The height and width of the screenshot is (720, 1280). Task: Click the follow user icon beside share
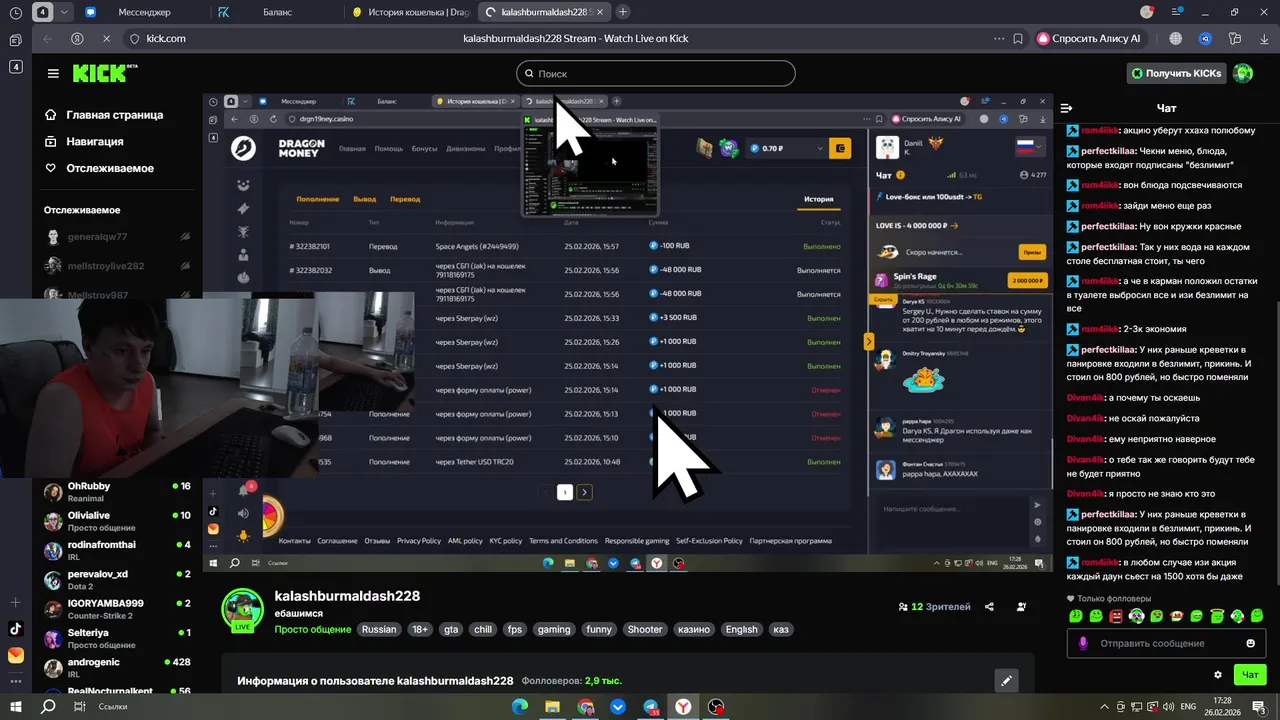[1021, 607]
